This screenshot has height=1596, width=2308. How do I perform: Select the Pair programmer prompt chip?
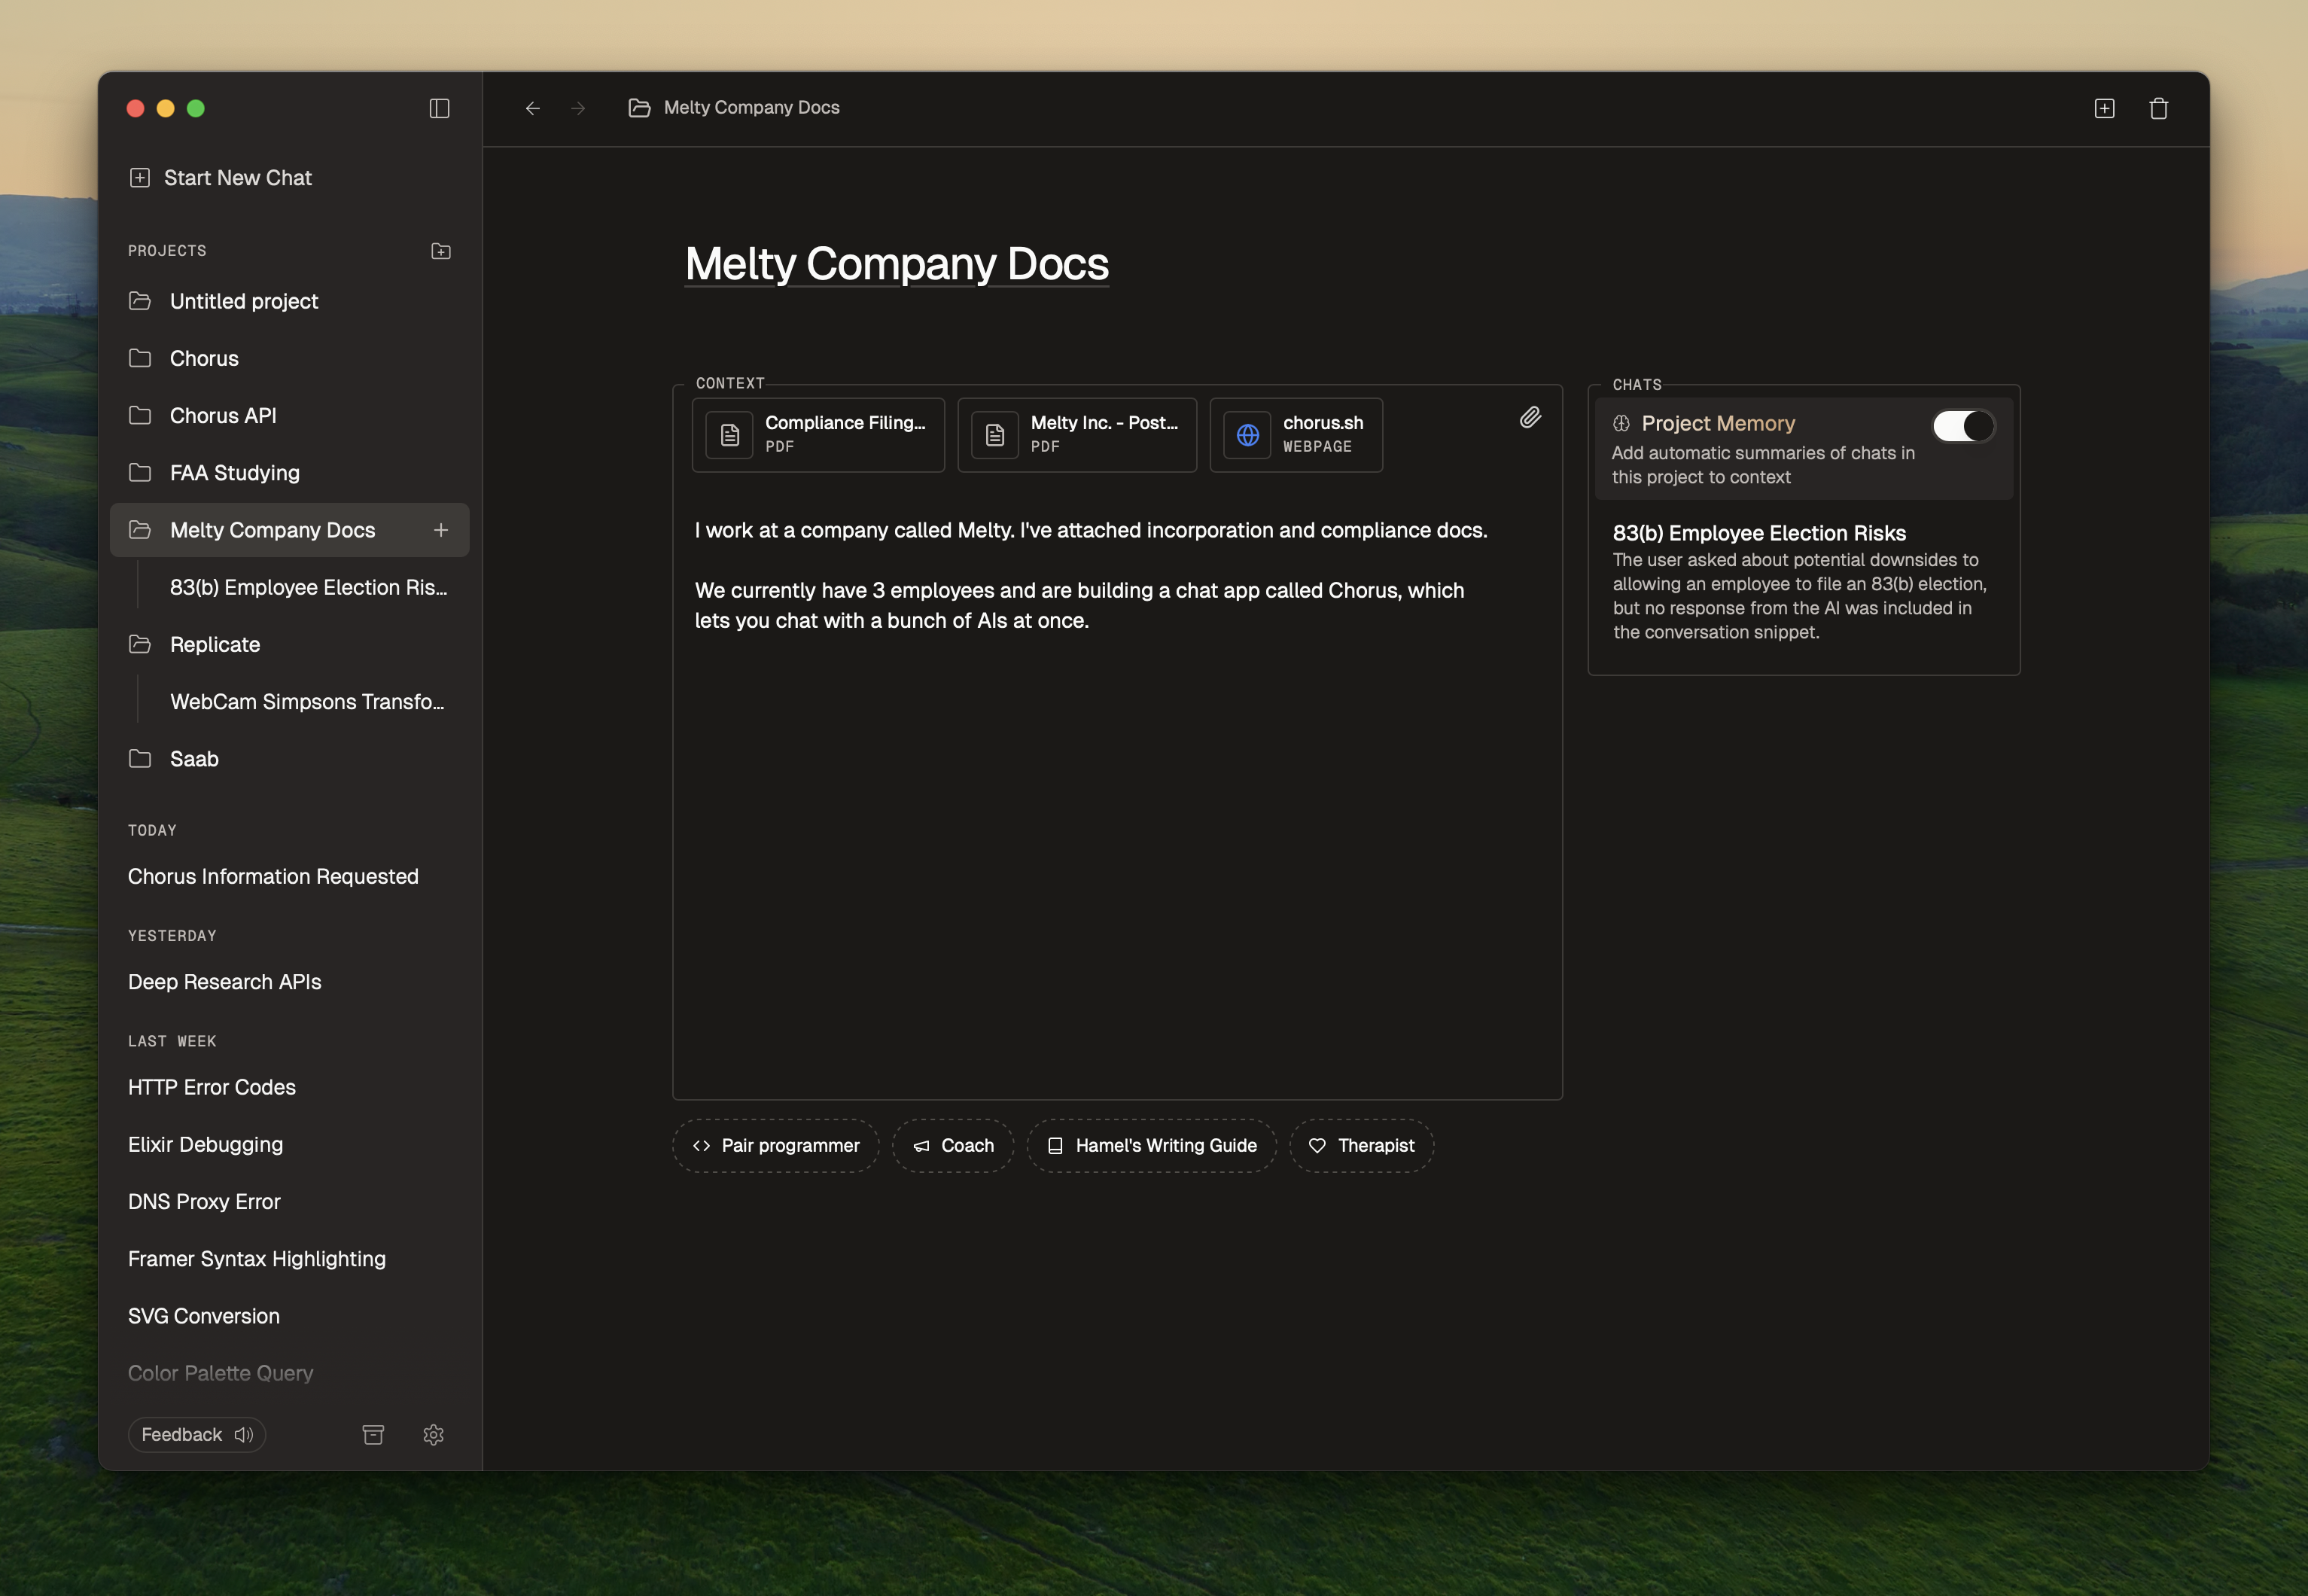pos(776,1145)
